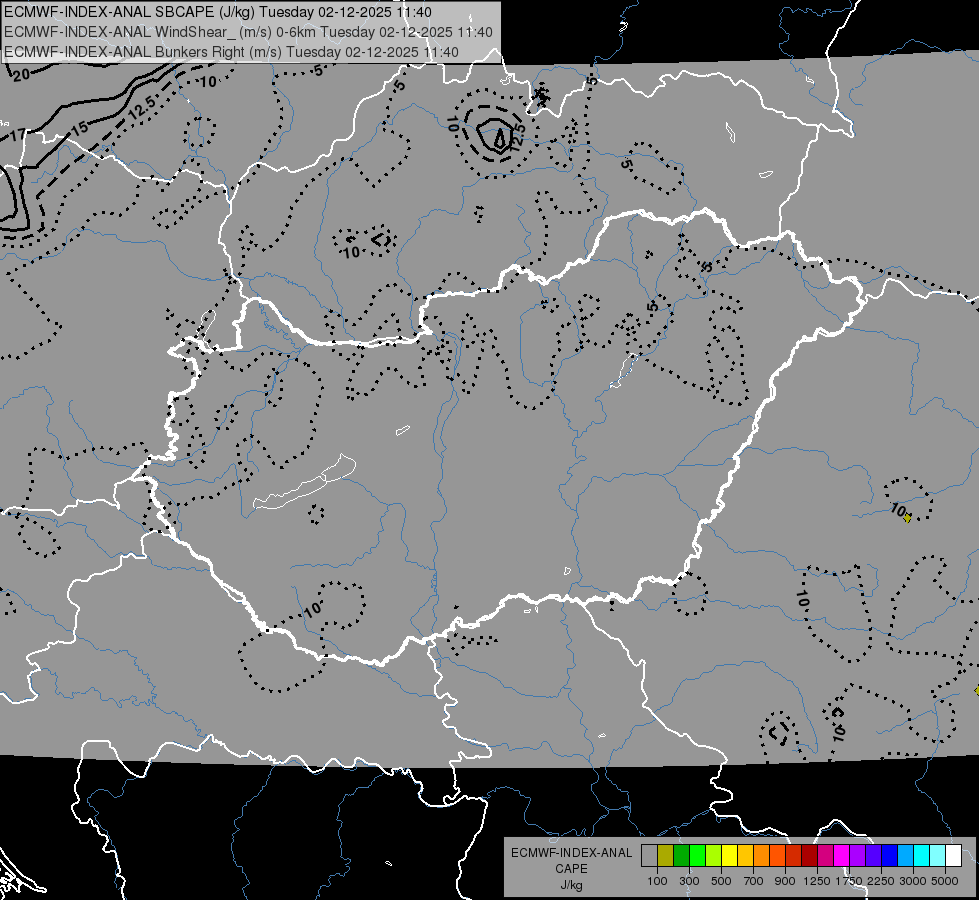
Task: Click the '3000' legend tick label
Action: [913, 881]
